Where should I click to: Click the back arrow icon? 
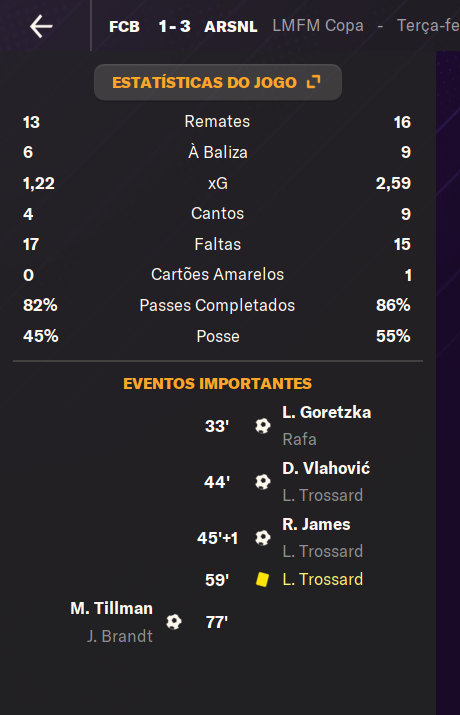[x=41, y=26]
